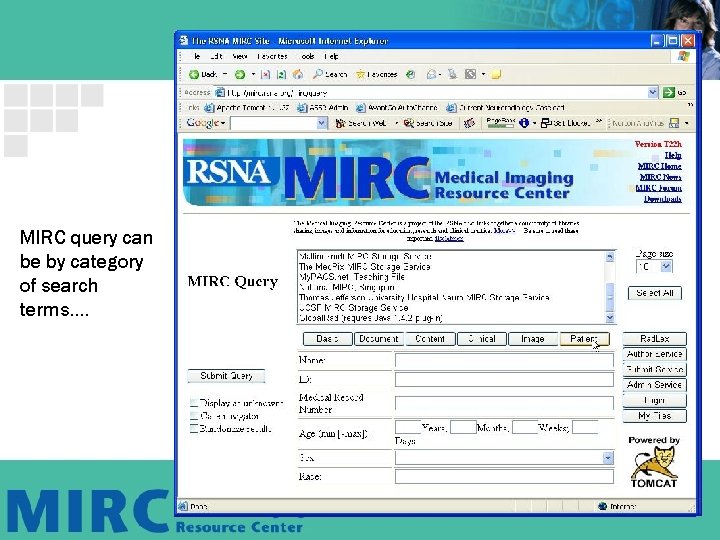Click the Refresh page icon

click(281, 74)
